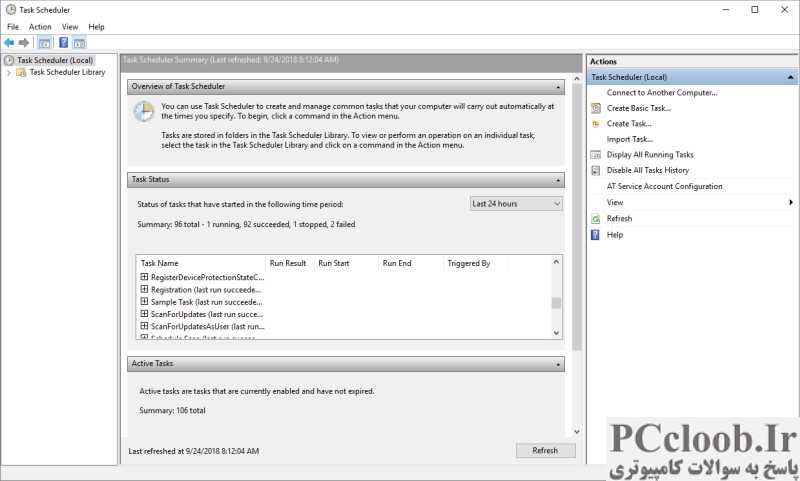Viewport: 800px width, 481px height.
Task: Open the Help menu
Action: point(96,27)
